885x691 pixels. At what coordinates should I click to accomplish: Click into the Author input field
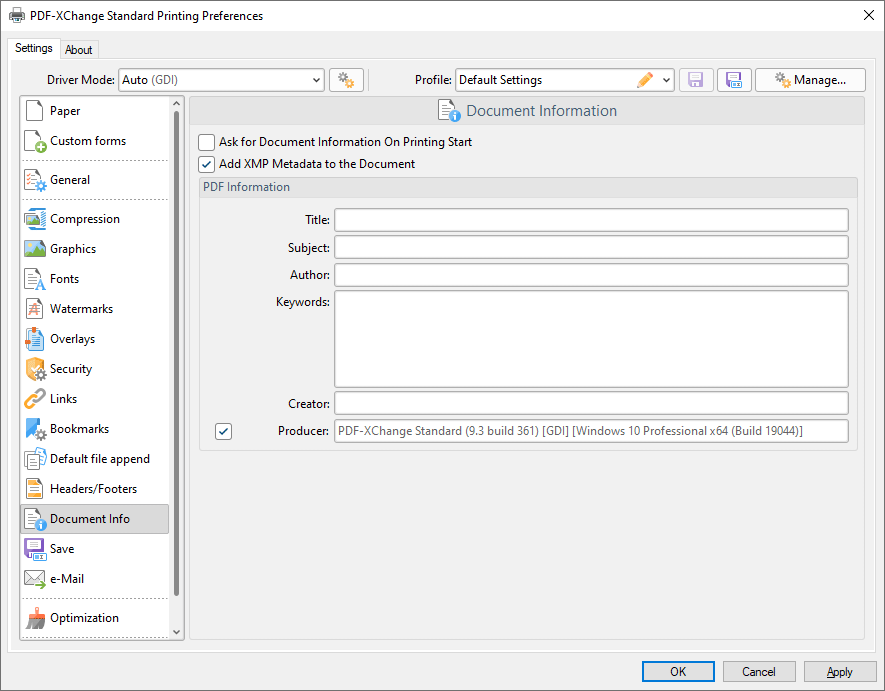tap(591, 275)
